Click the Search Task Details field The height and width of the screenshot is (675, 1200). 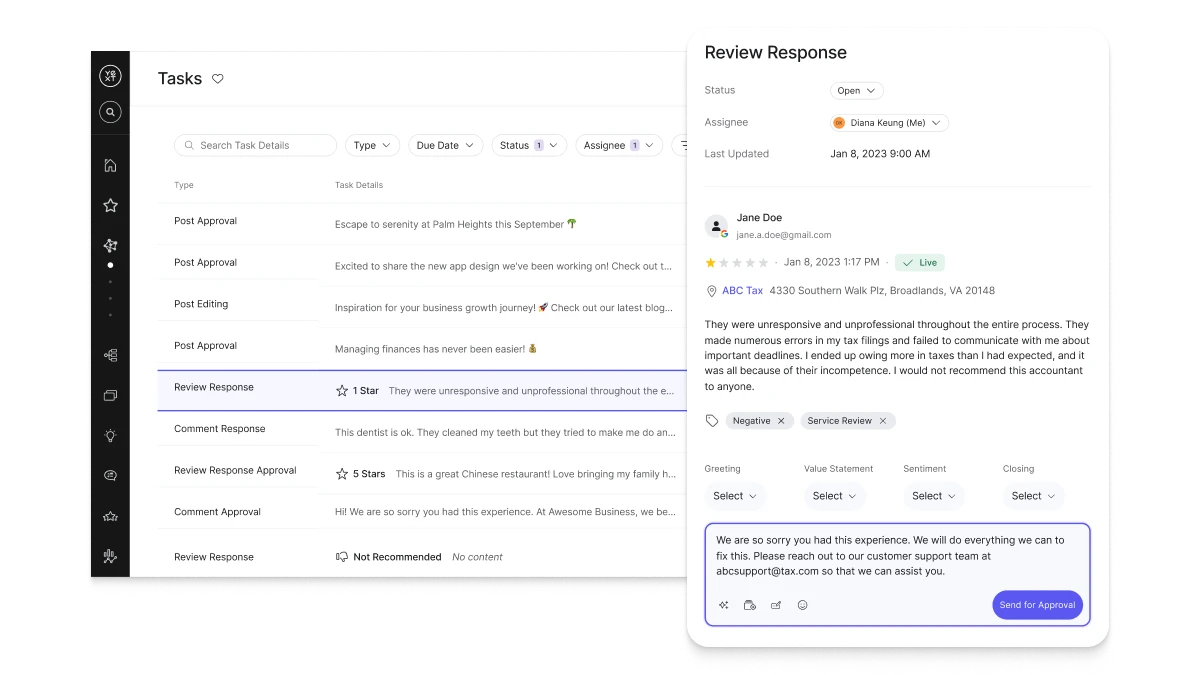point(255,145)
